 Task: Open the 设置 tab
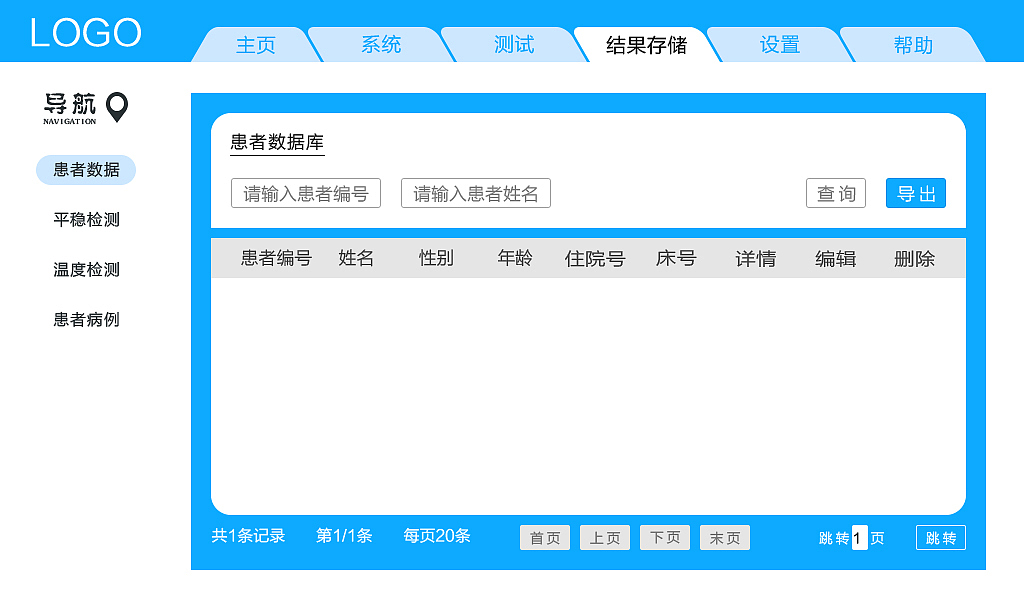tap(778, 45)
